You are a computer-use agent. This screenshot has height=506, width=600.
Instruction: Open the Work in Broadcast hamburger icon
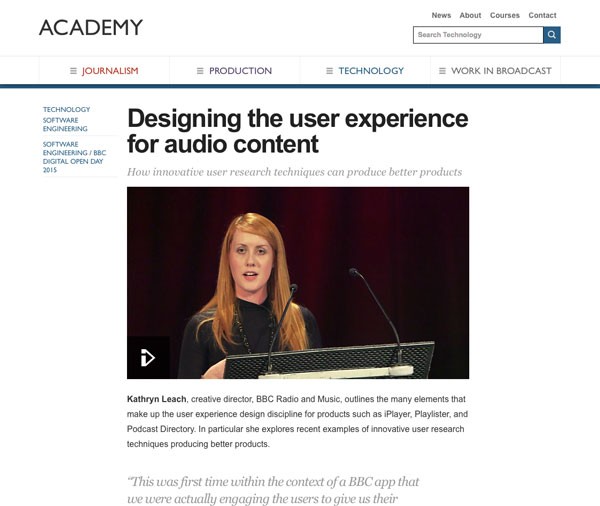tap(442, 71)
